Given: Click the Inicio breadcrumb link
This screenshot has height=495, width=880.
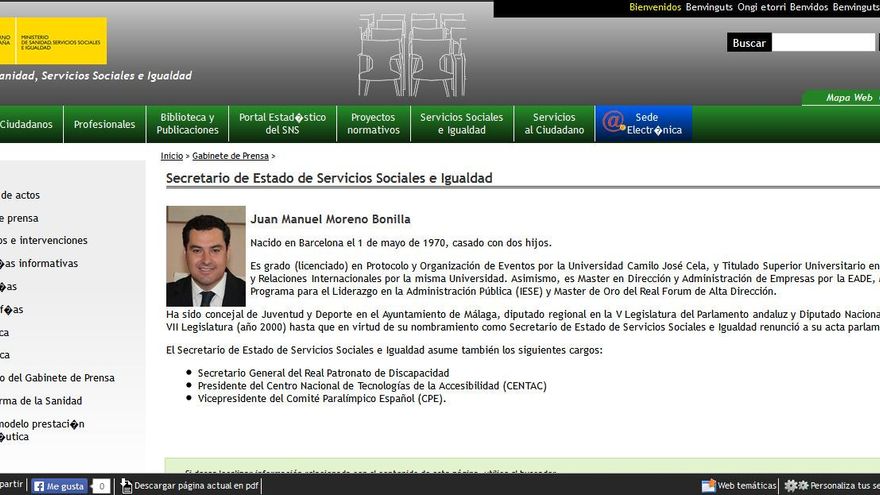Looking at the screenshot, I should (x=172, y=156).
